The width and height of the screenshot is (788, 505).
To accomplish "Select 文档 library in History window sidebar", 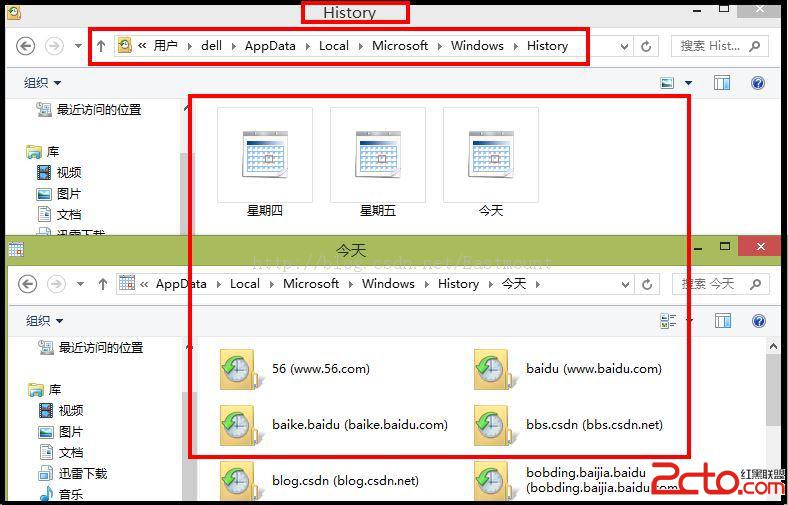I will coord(59,215).
